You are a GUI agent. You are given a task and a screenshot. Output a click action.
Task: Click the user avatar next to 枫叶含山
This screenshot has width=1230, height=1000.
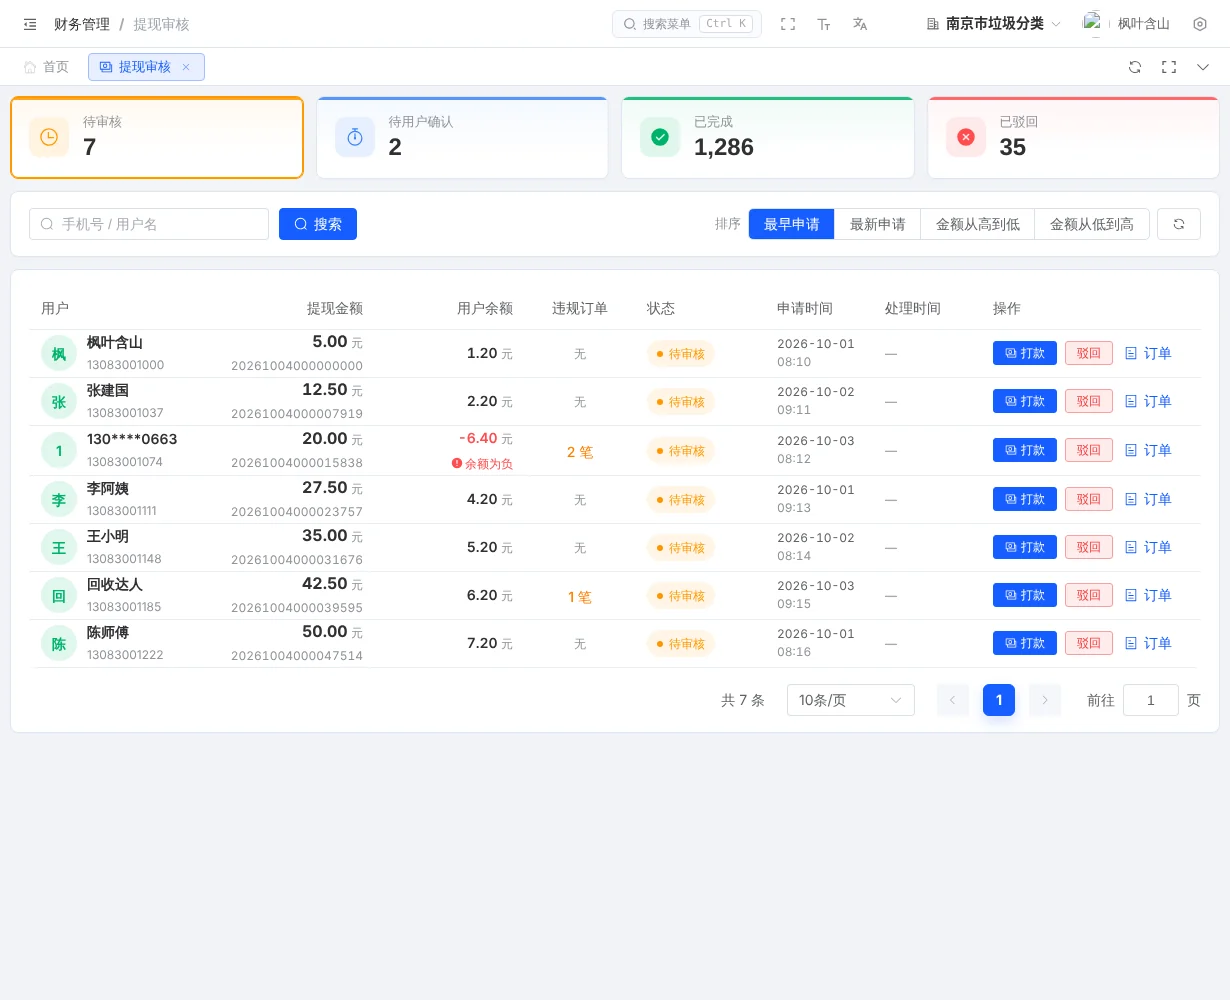tap(1094, 24)
